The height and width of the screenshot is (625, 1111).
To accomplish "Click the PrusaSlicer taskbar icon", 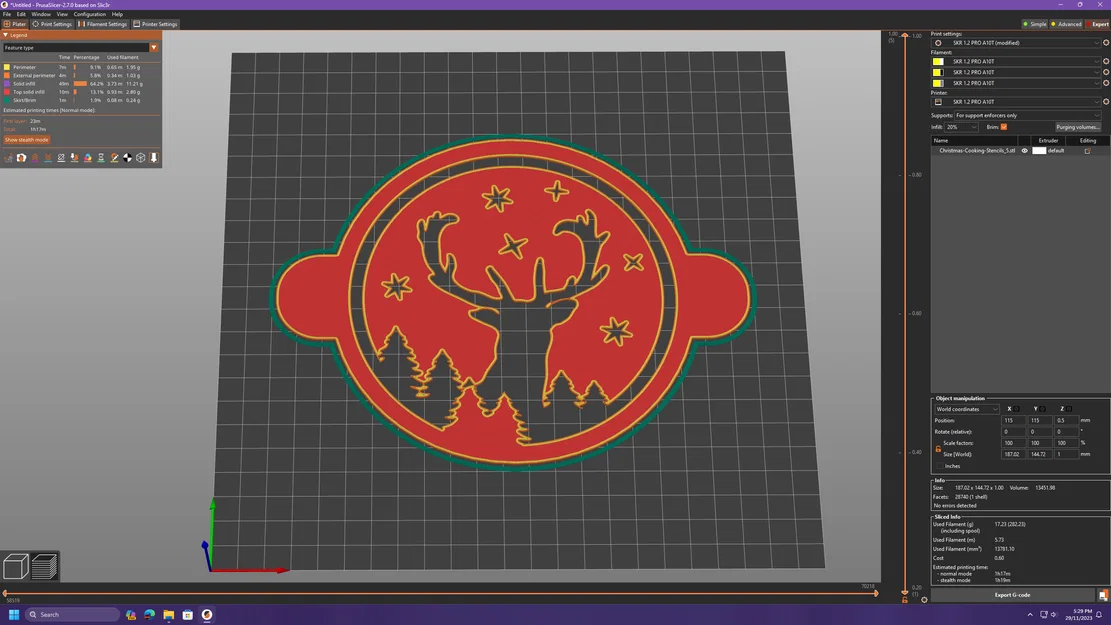I will point(207,614).
